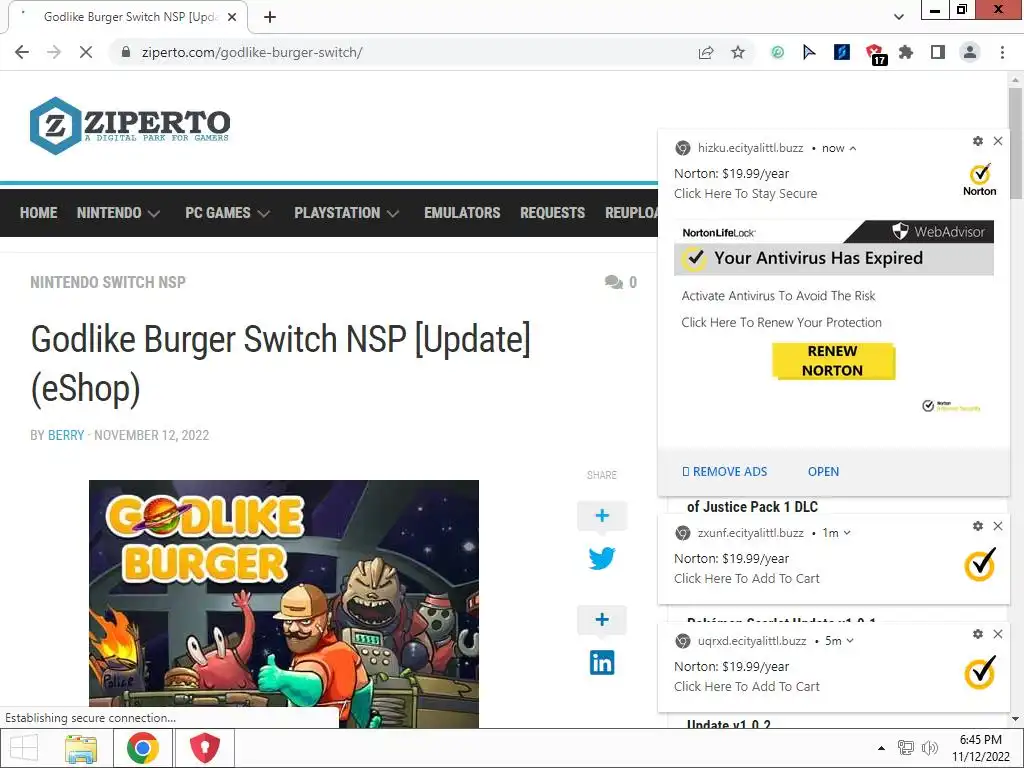Open the PLAYSTATION menu

tap(337, 213)
